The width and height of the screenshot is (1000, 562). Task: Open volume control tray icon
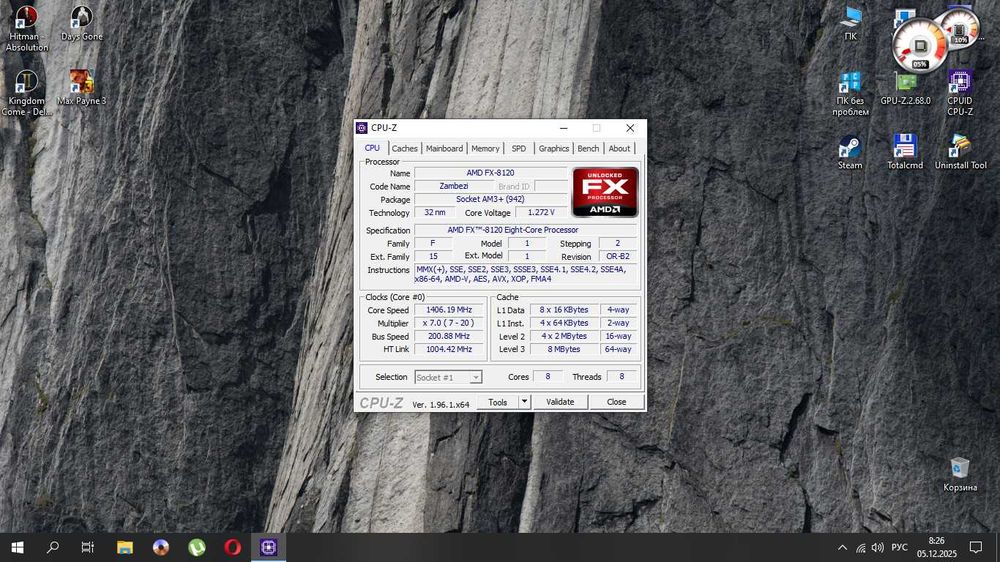coord(878,548)
